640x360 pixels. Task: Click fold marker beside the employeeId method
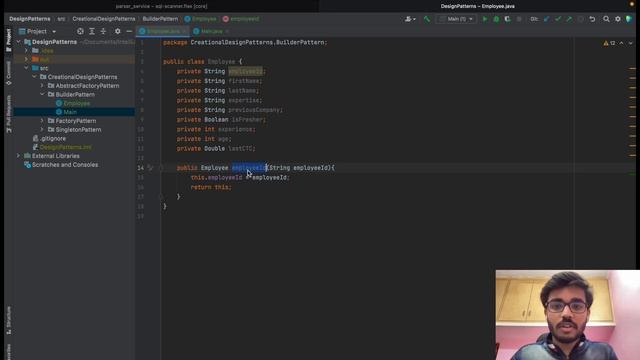161,167
